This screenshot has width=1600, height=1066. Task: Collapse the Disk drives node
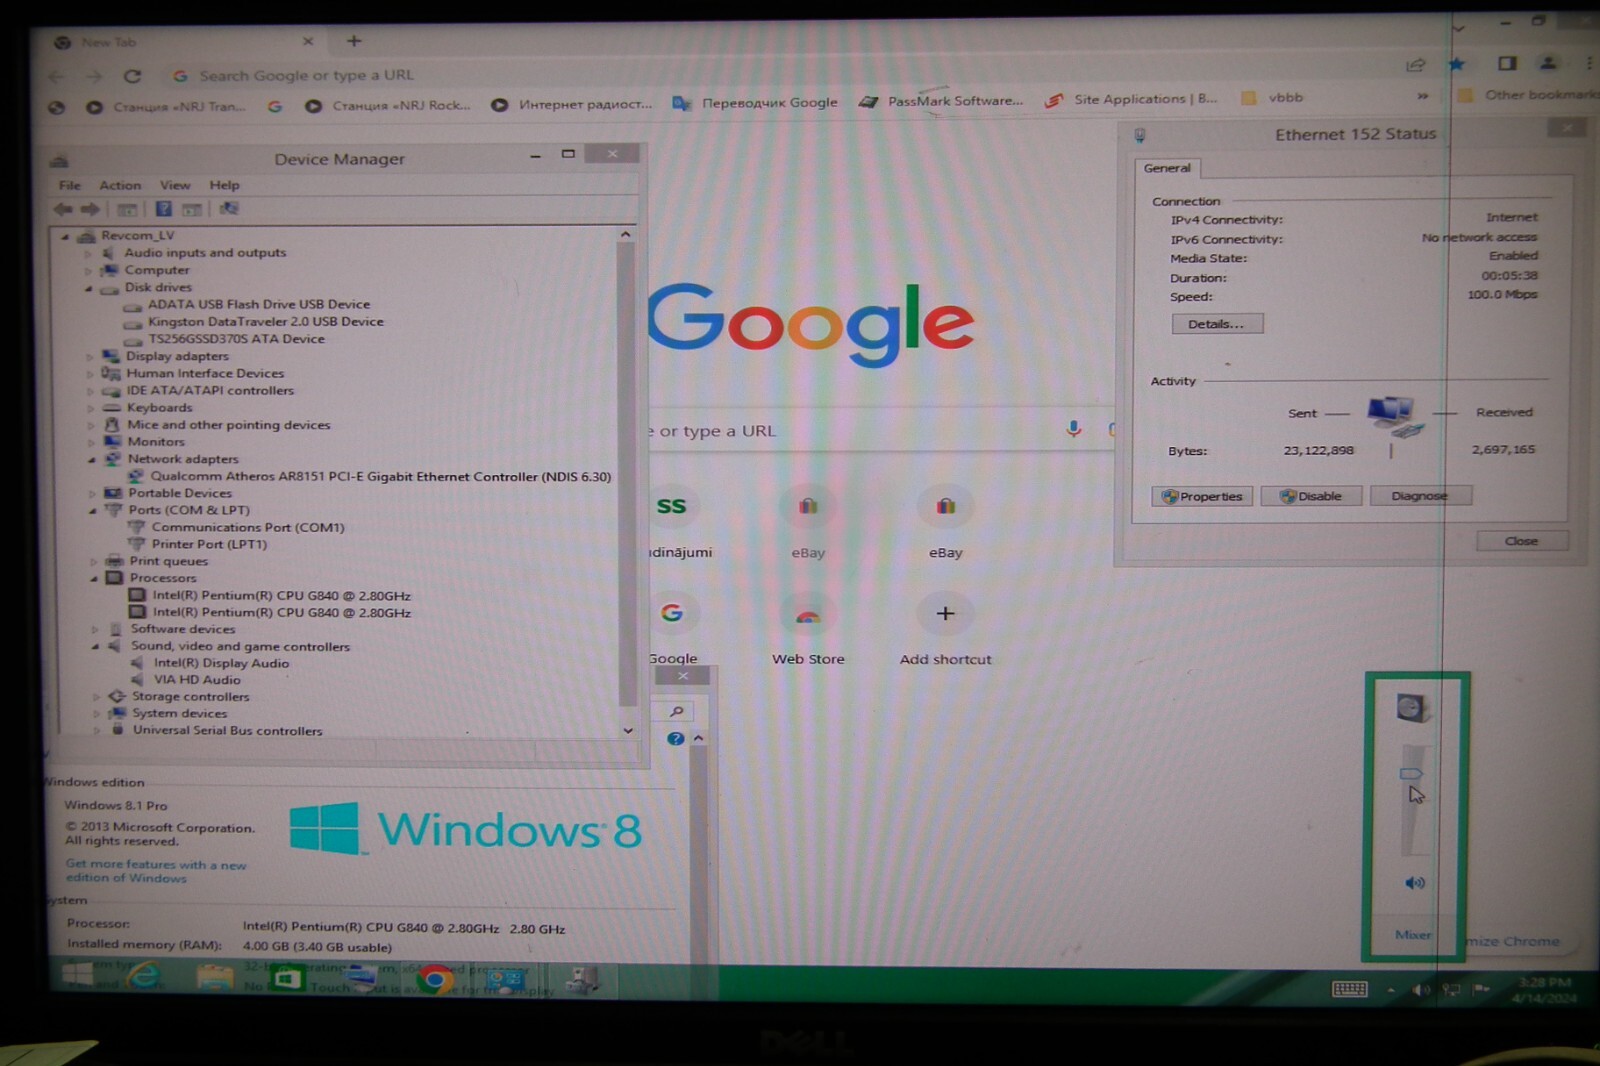coord(88,288)
